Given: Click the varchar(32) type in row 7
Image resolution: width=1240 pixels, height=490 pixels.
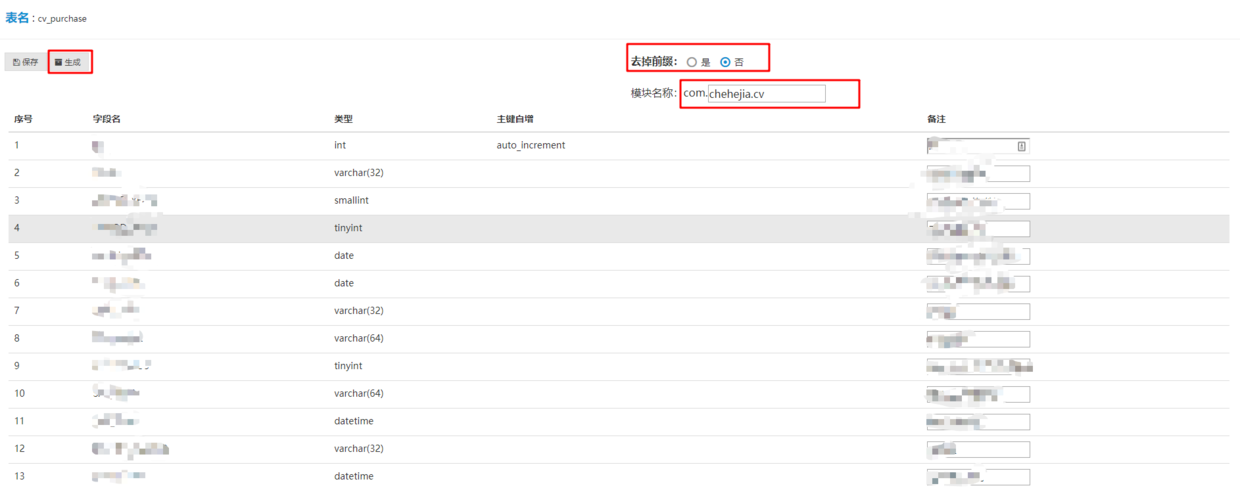Looking at the screenshot, I should click(359, 311).
